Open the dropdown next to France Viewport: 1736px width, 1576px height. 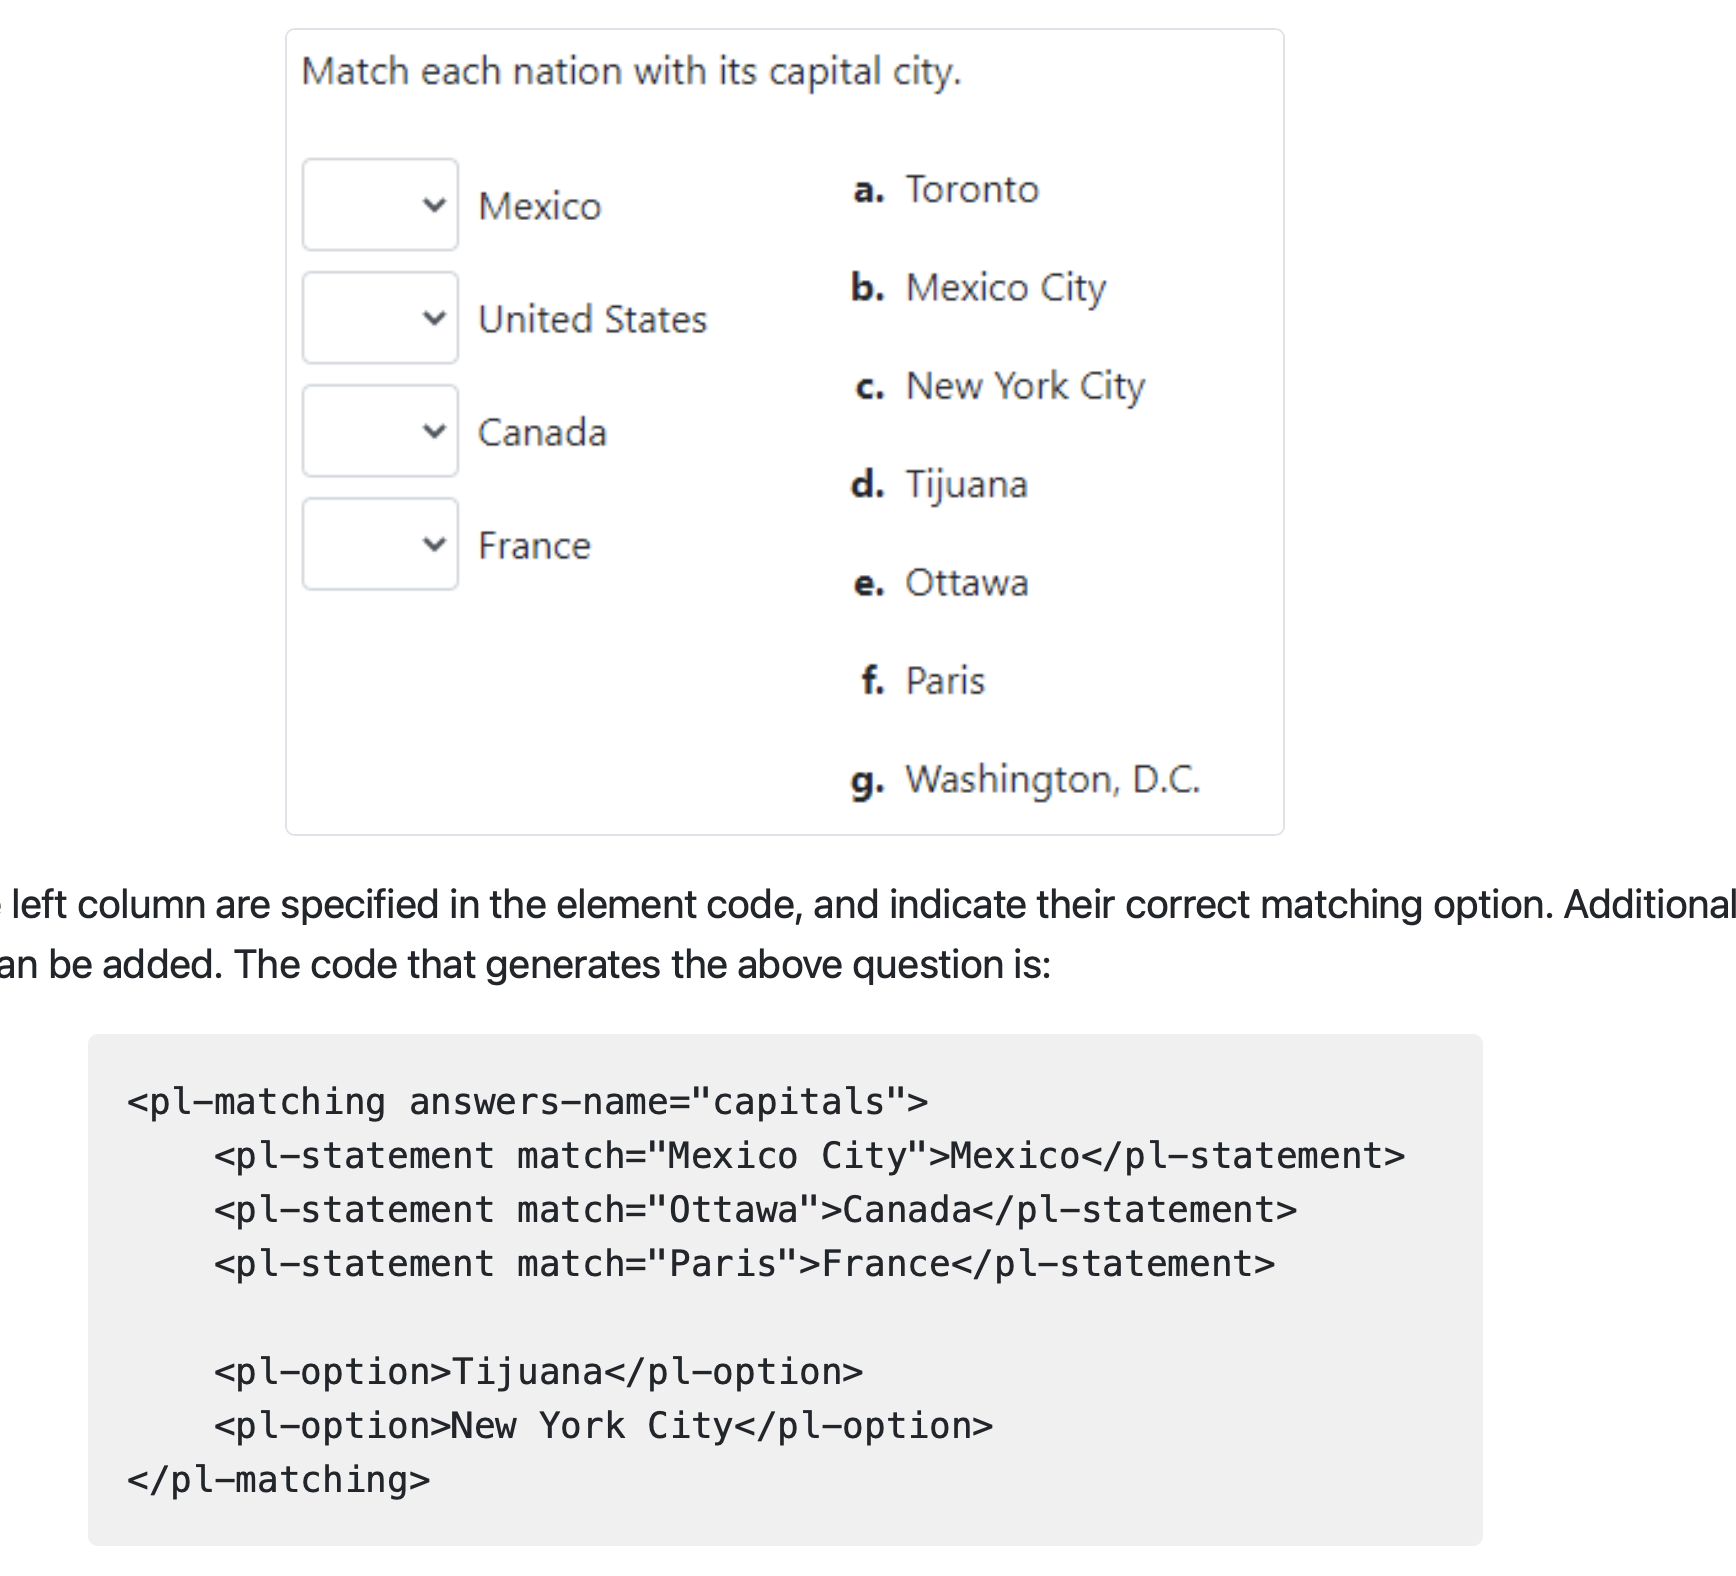click(379, 544)
